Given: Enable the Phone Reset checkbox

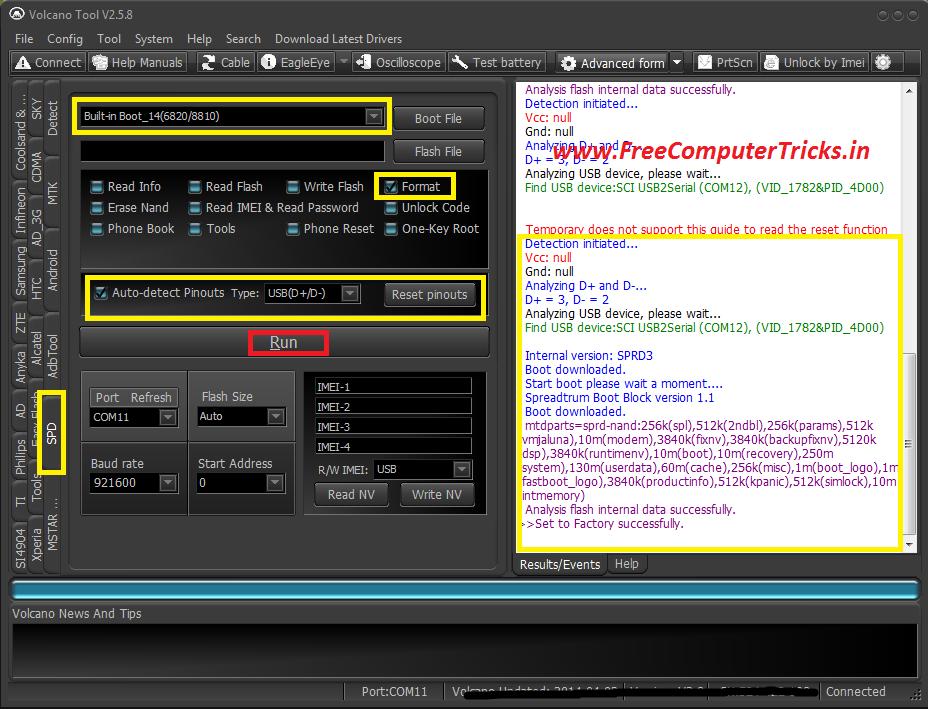Looking at the screenshot, I should pyautogui.click(x=293, y=229).
